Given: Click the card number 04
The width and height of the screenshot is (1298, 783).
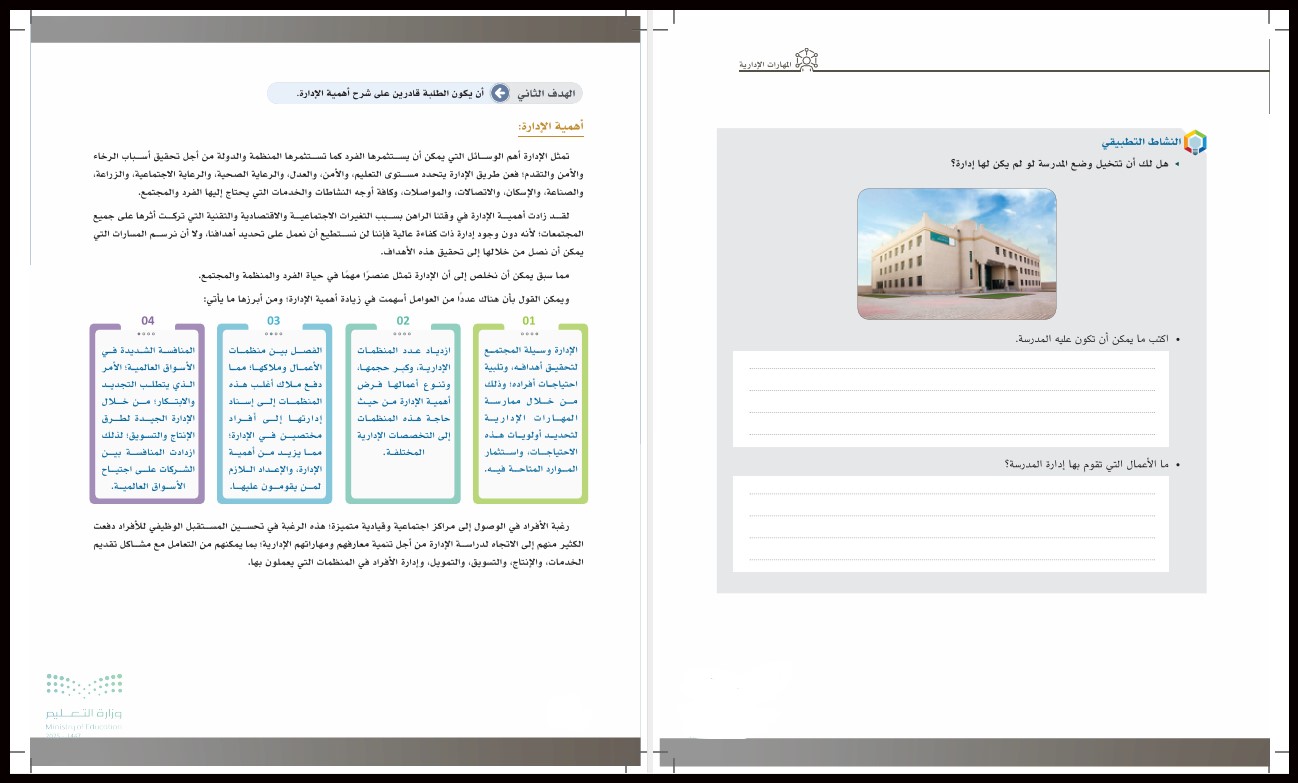Looking at the screenshot, I should tap(148, 321).
